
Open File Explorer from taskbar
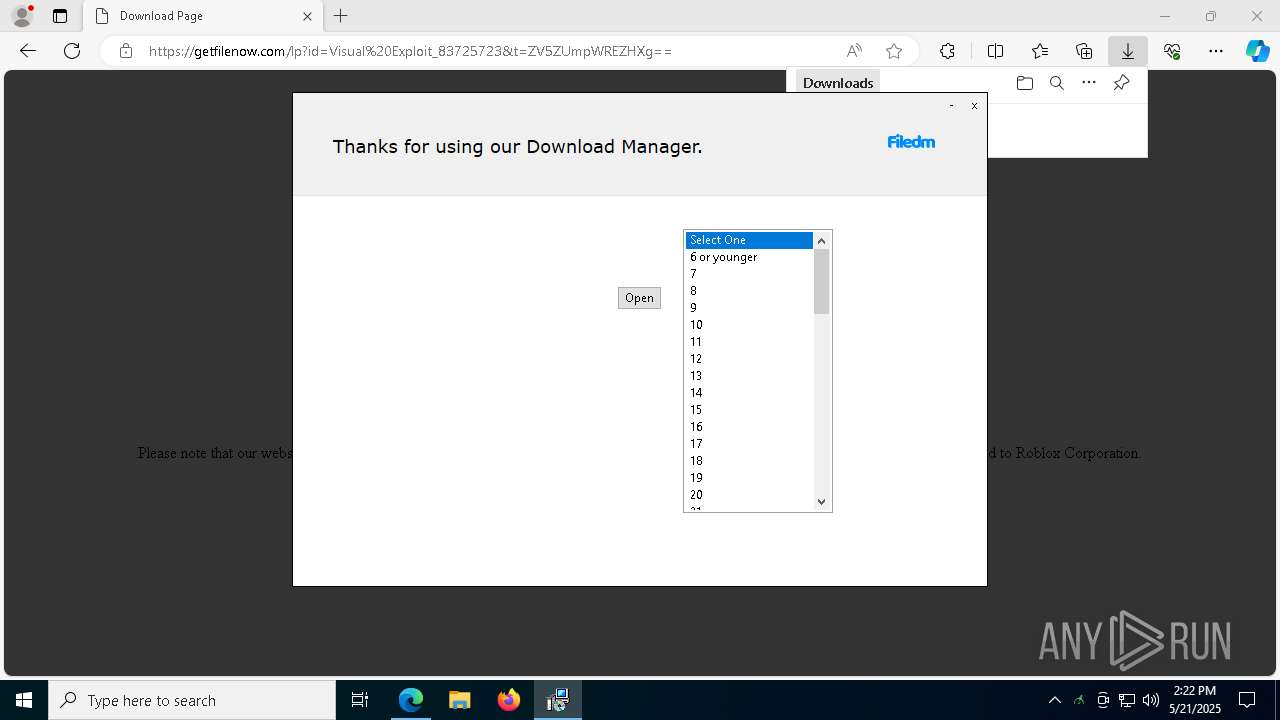pyautogui.click(x=460, y=700)
